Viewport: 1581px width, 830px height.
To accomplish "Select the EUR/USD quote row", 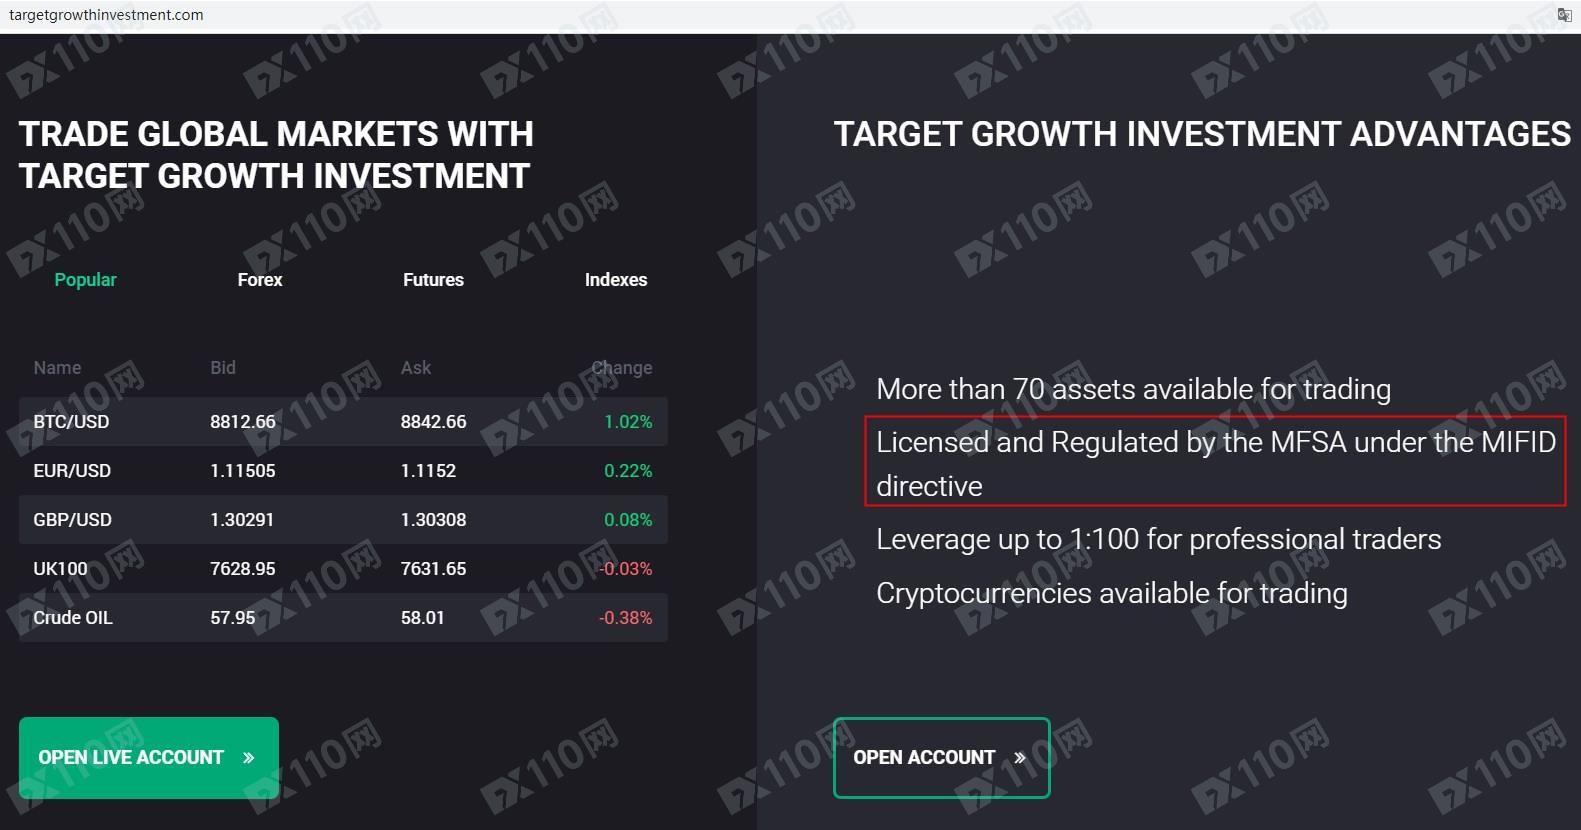I will pos(342,471).
